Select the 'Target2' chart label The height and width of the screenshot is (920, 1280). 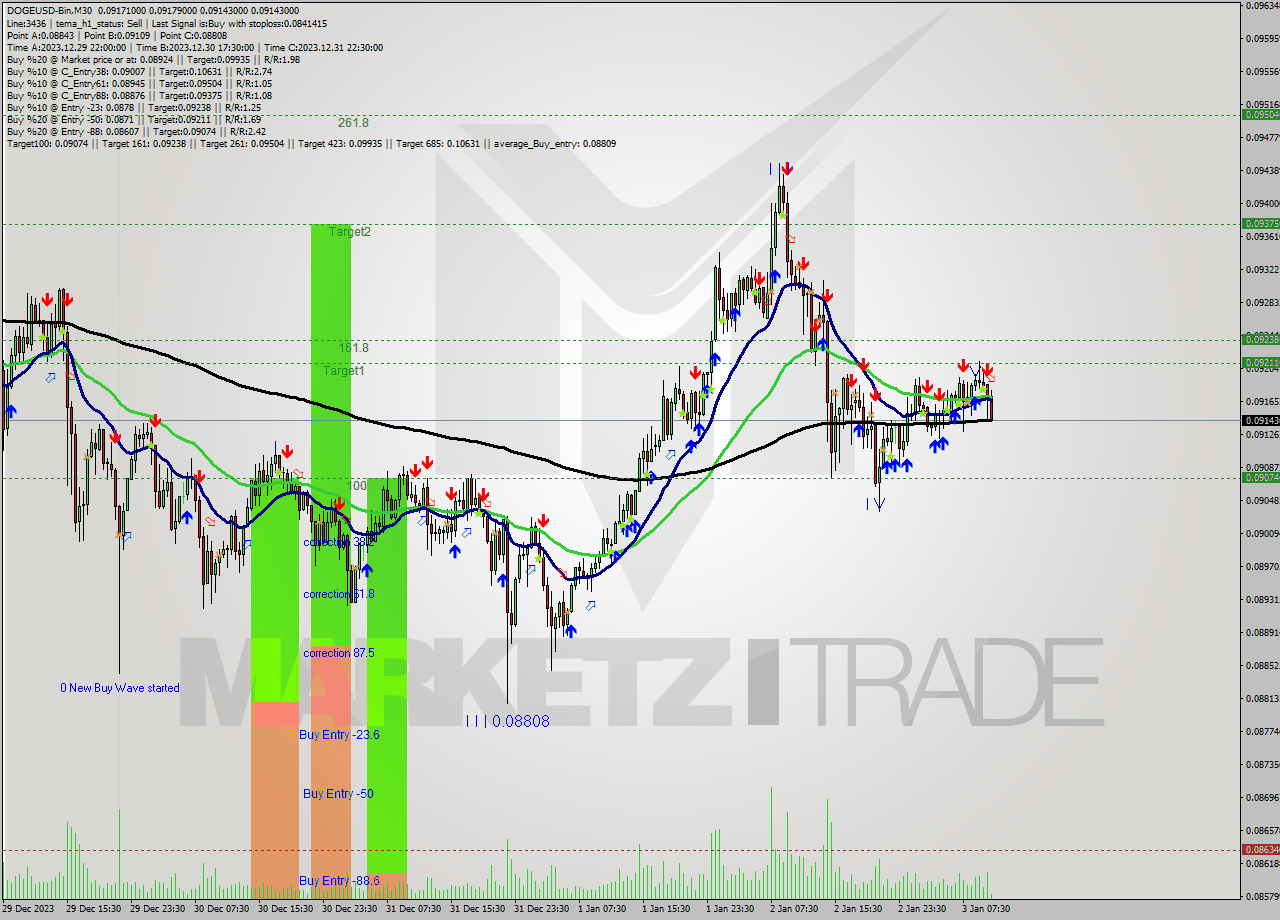(x=350, y=231)
